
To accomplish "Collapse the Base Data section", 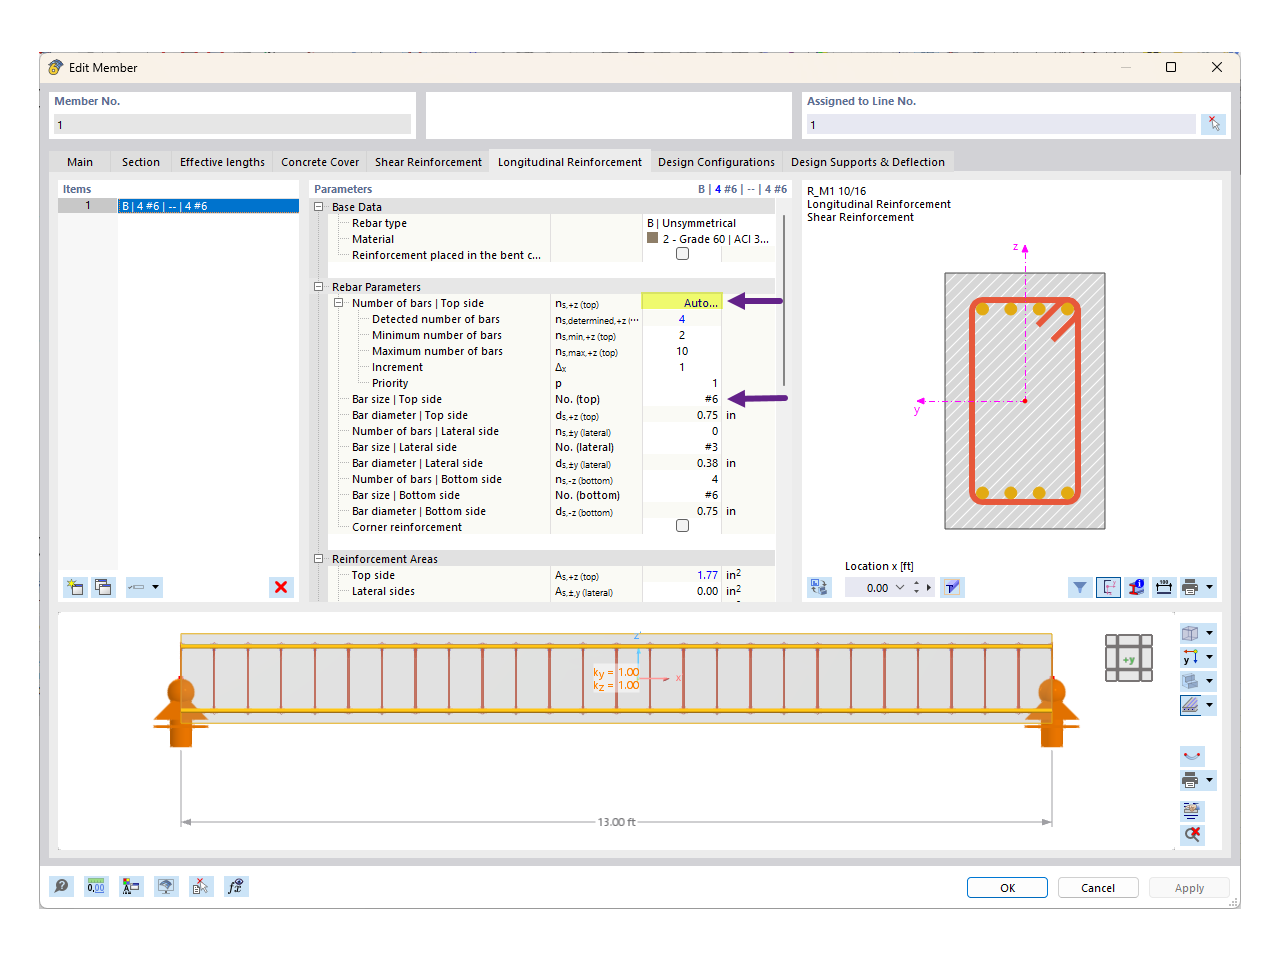I will pyautogui.click(x=318, y=205).
